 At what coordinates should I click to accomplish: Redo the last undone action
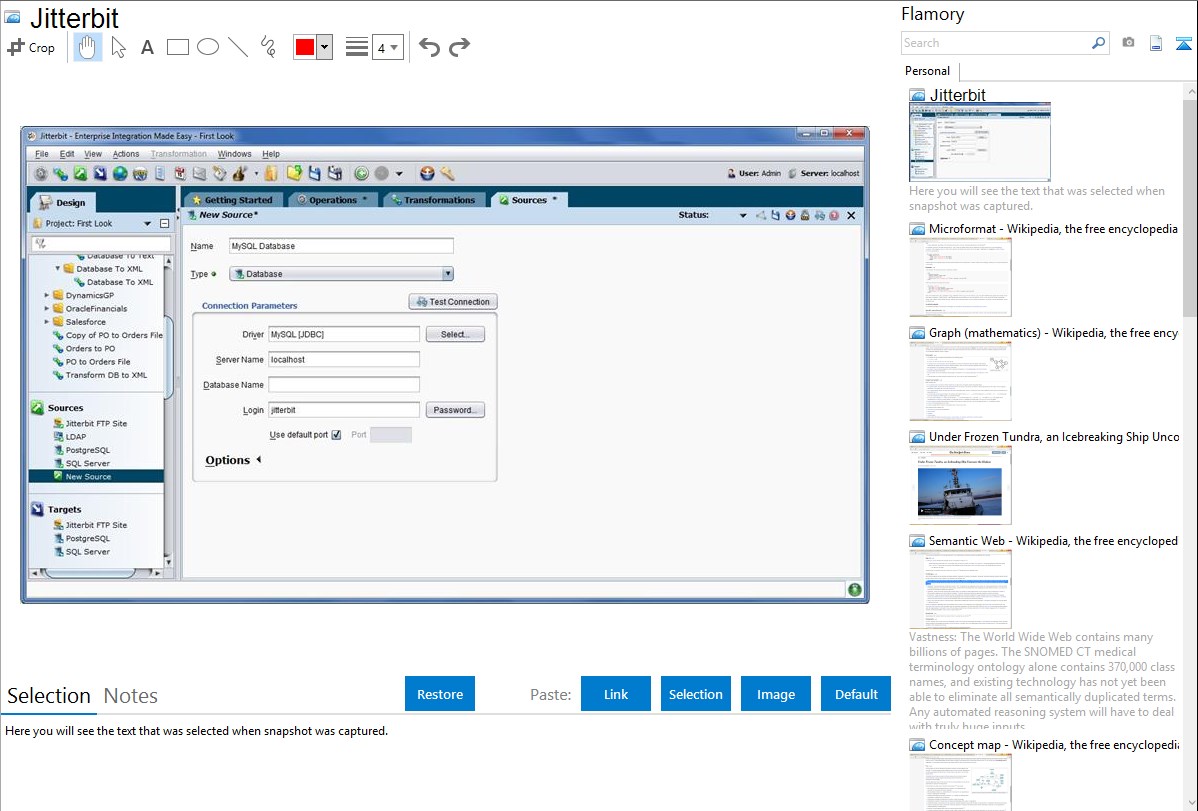(x=459, y=47)
